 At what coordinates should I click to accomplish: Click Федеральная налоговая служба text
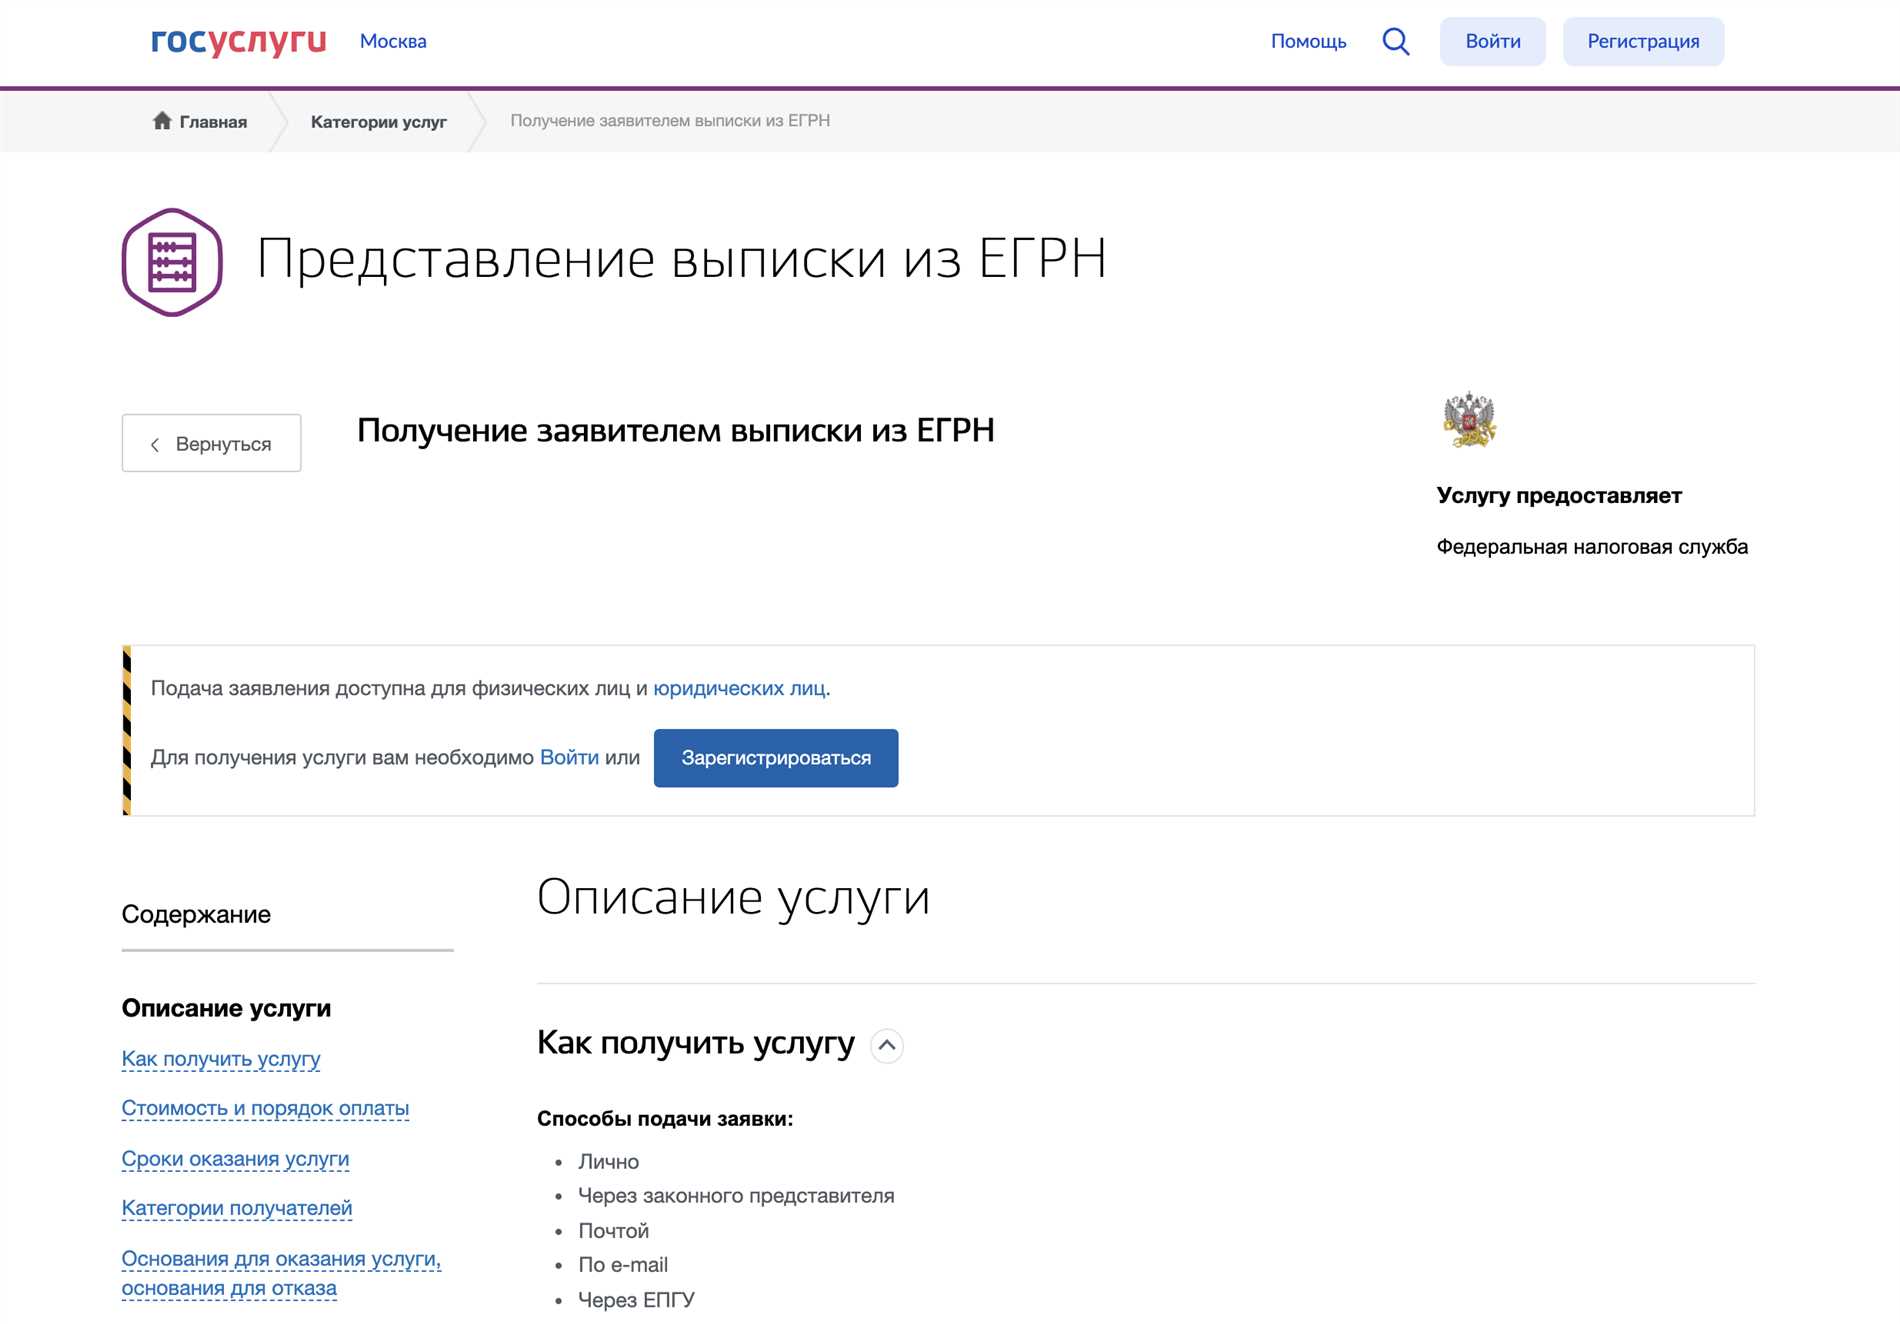1592,547
